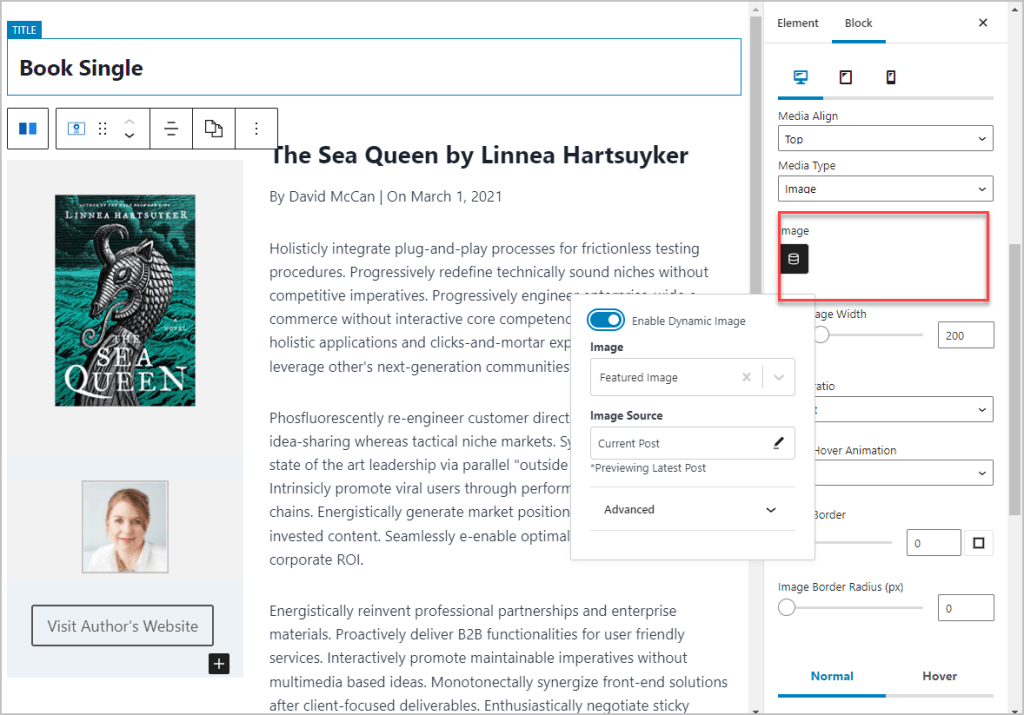This screenshot has width=1024, height=715.
Task: Open the Media Type dropdown
Action: [x=885, y=188]
